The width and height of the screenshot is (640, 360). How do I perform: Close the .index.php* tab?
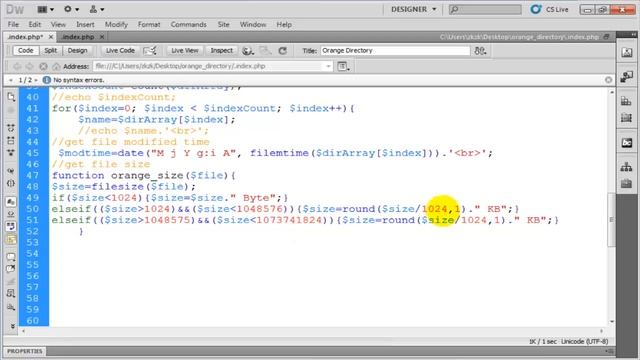[51, 37]
